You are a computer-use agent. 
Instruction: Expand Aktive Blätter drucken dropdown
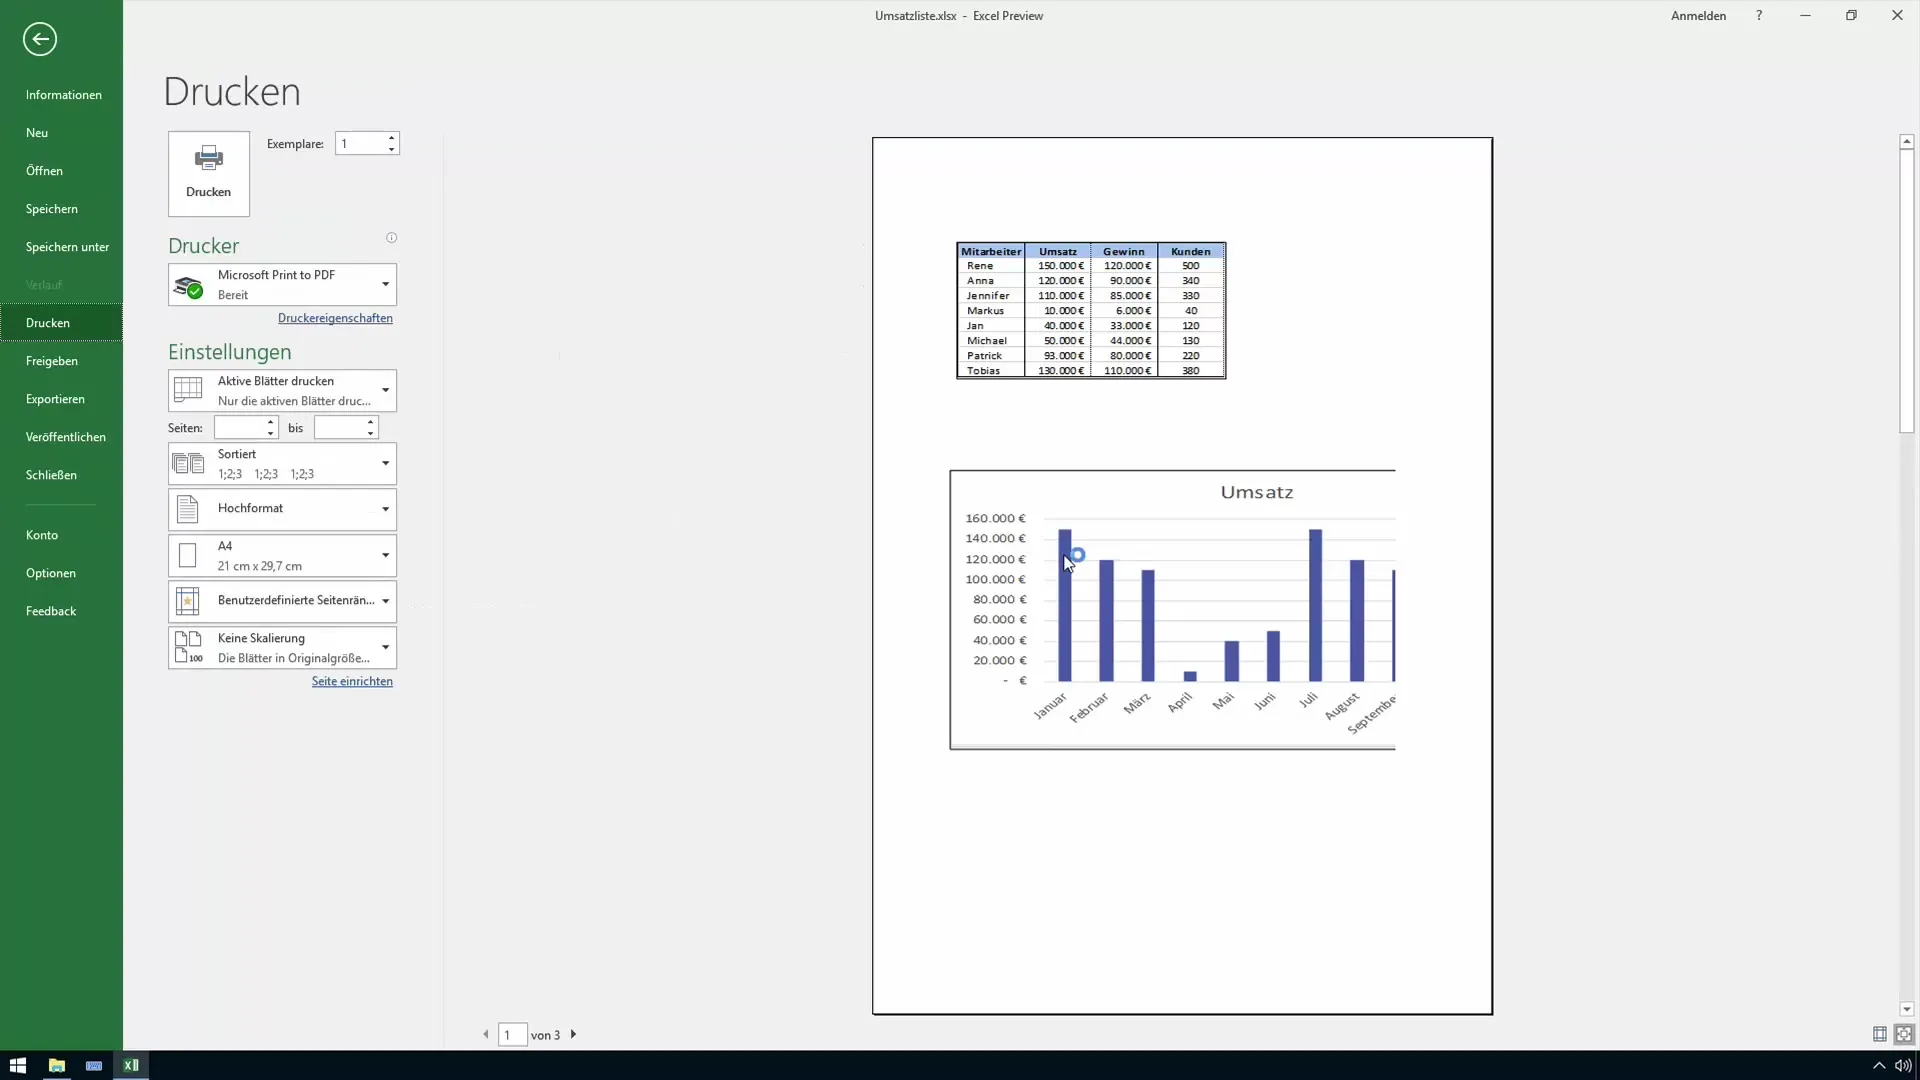click(x=384, y=390)
